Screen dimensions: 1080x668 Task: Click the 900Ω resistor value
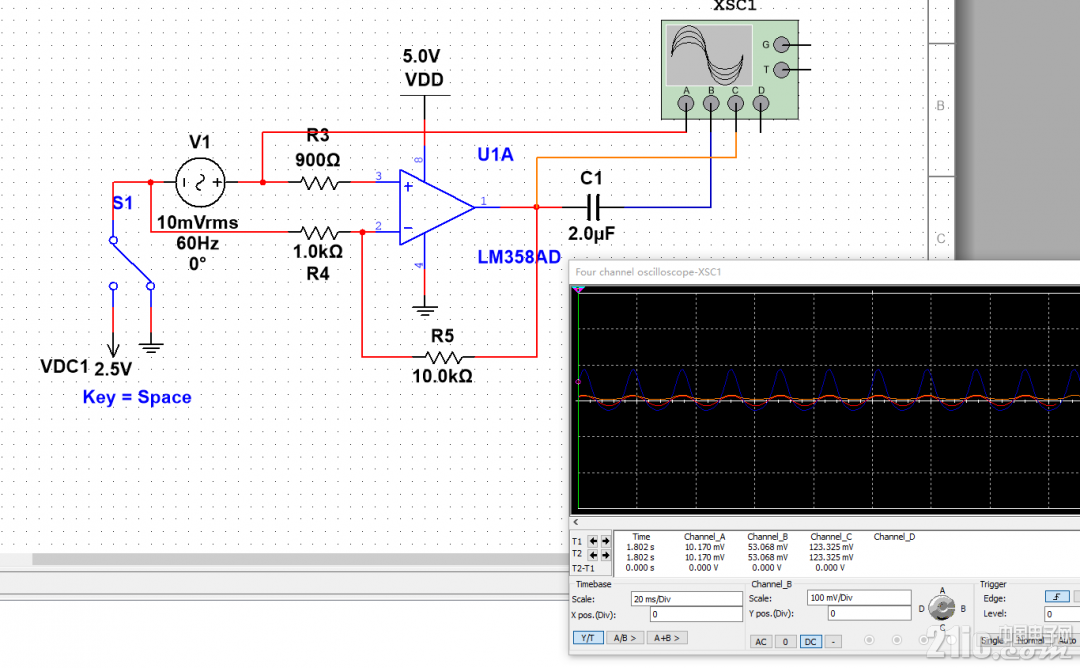pos(318,160)
